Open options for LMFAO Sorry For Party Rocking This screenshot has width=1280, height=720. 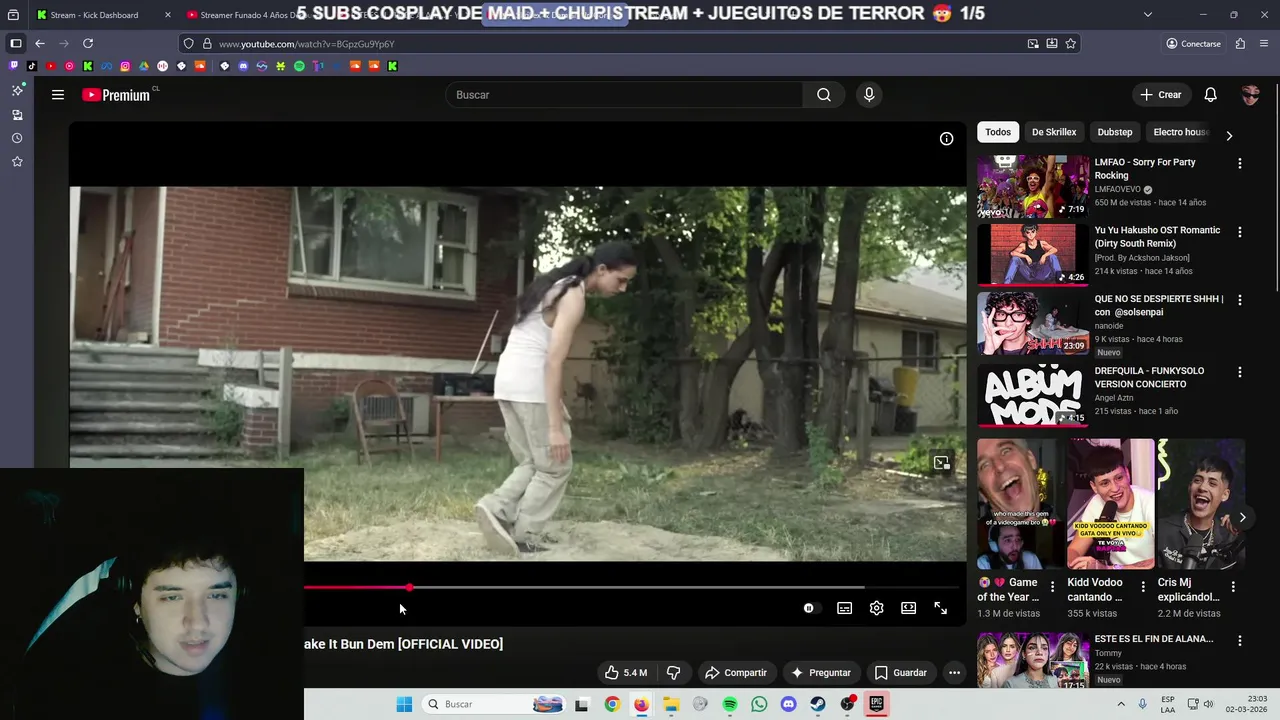pos(1240,164)
